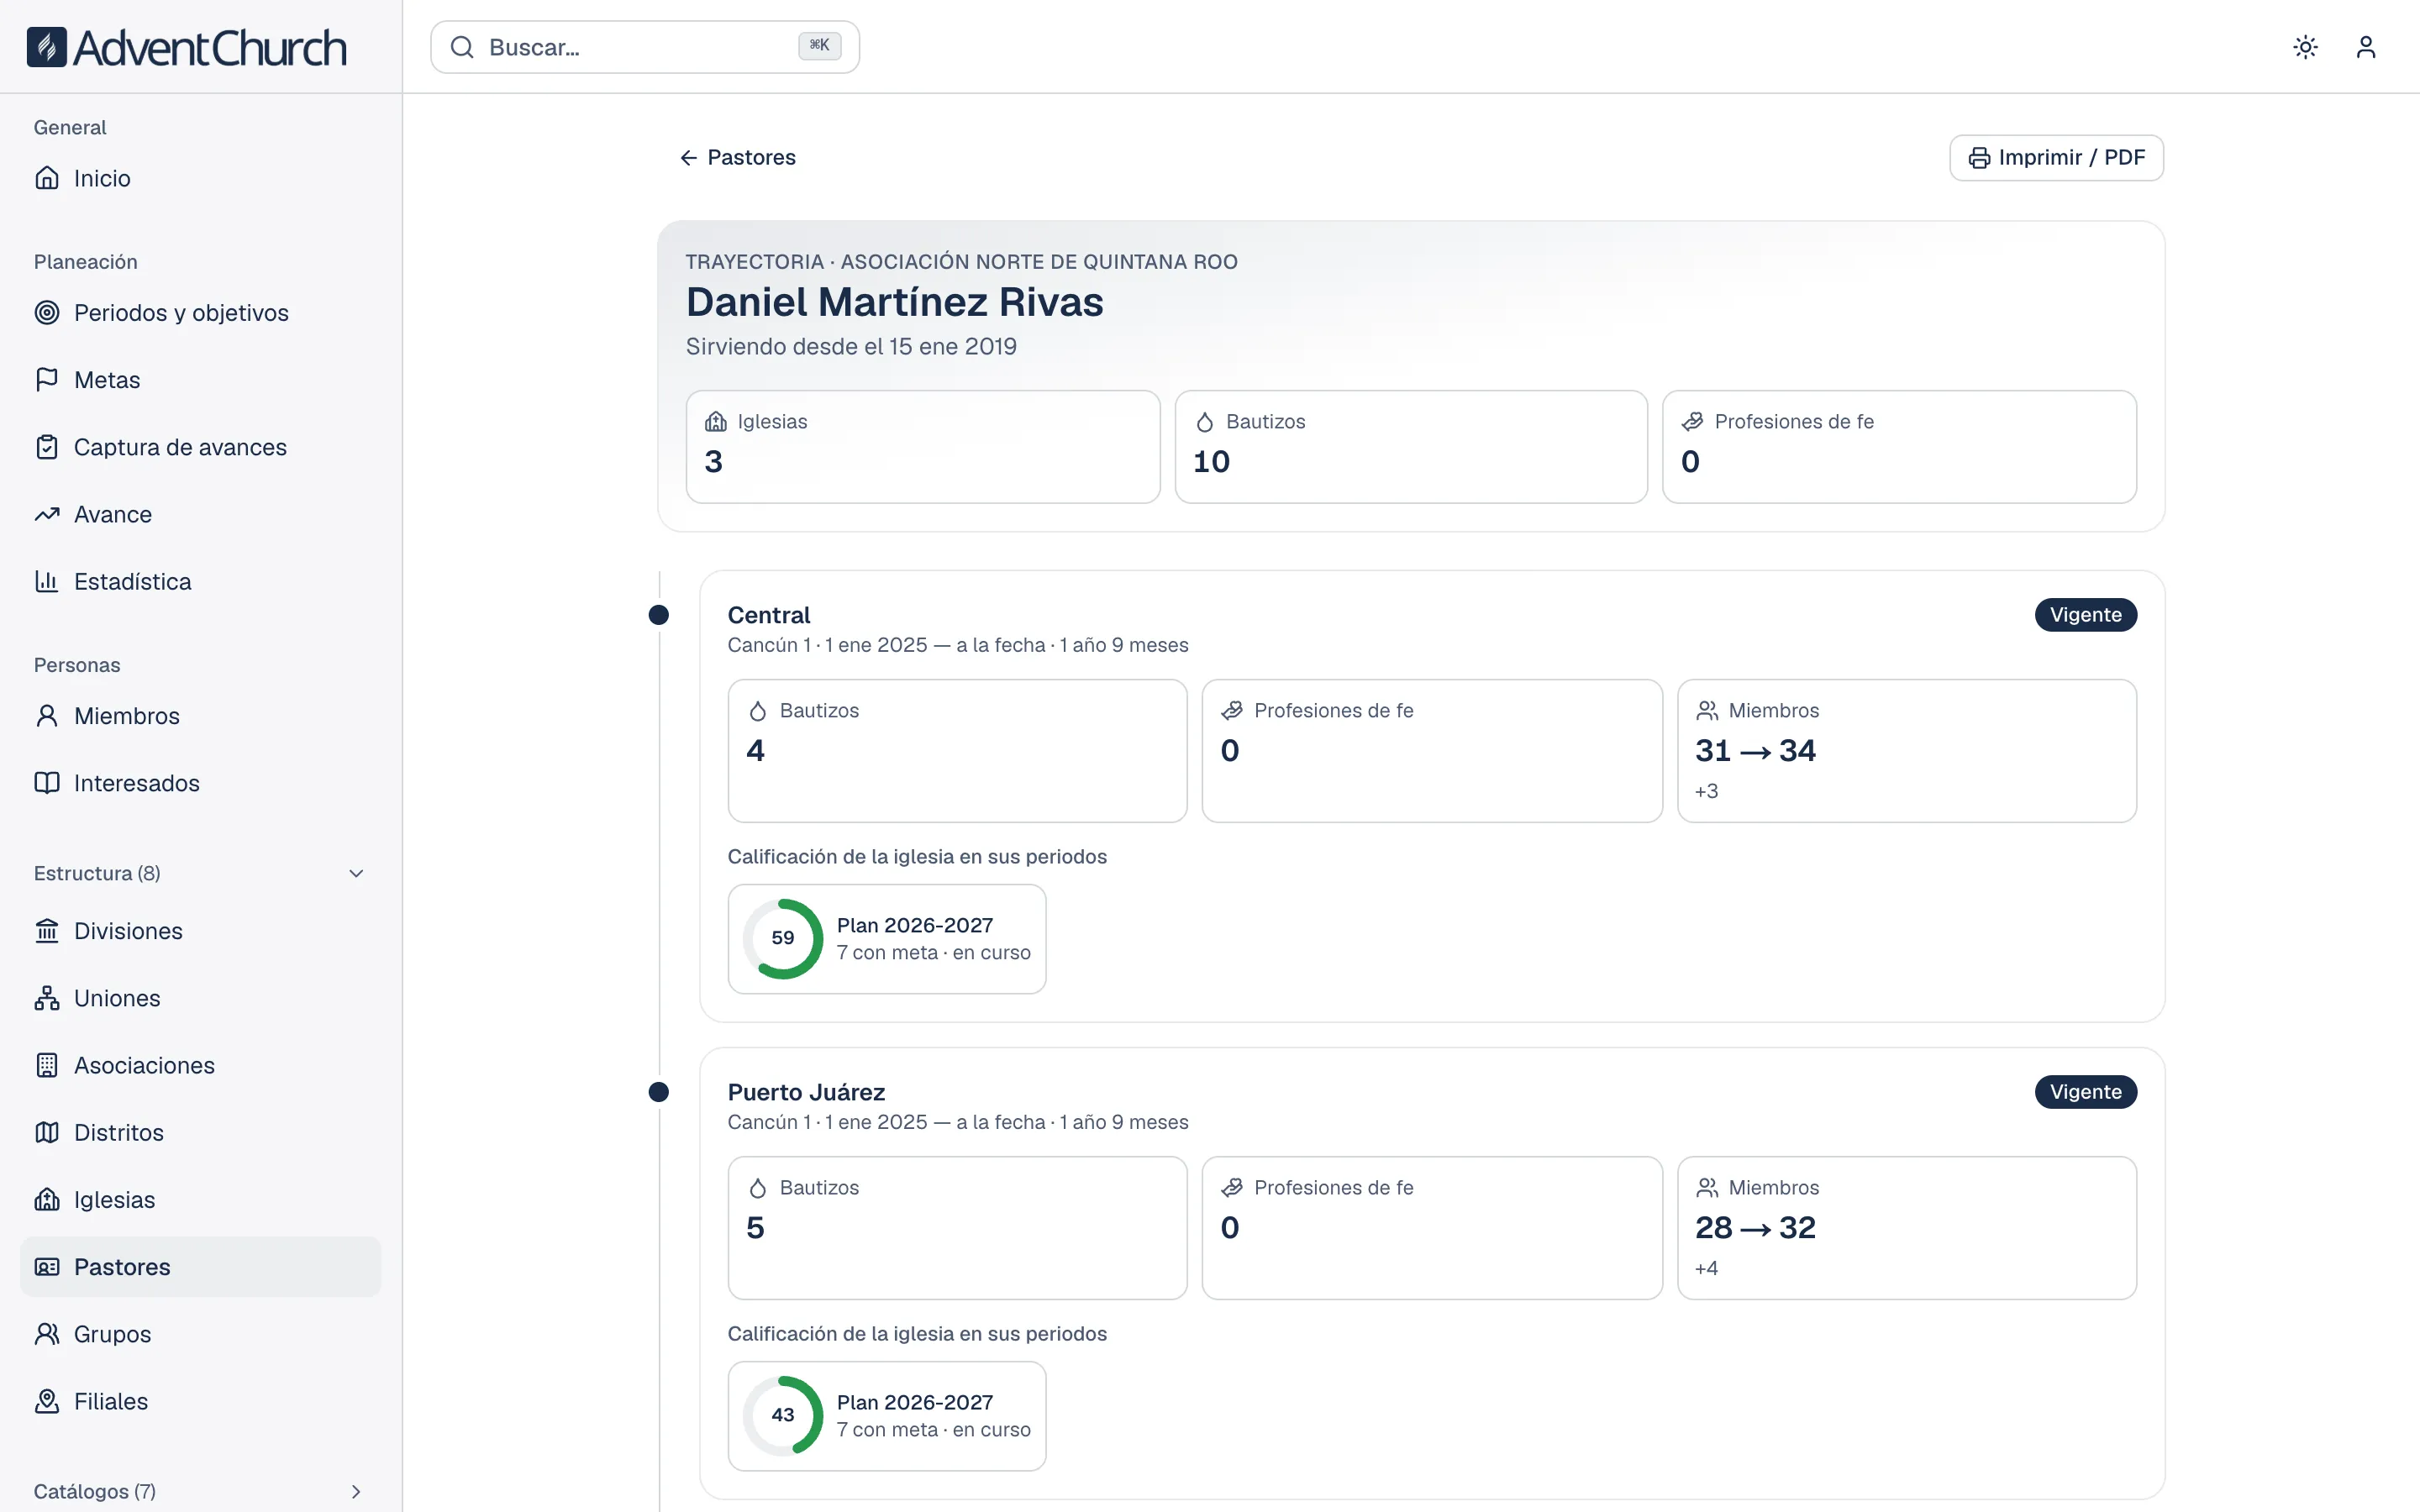2420x1512 pixels.
Task: Click the Pastores ID card icon
Action: tap(47, 1267)
